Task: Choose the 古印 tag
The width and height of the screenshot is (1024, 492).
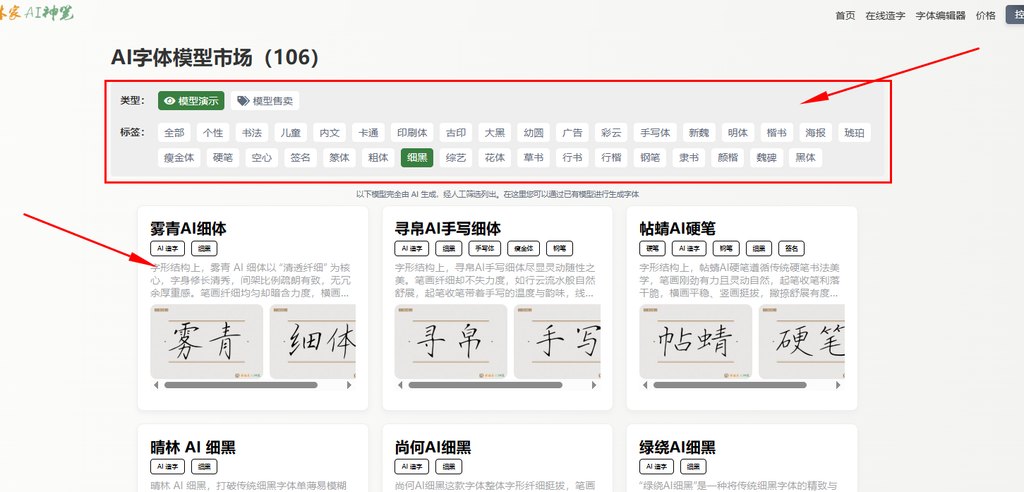Action: [456, 133]
